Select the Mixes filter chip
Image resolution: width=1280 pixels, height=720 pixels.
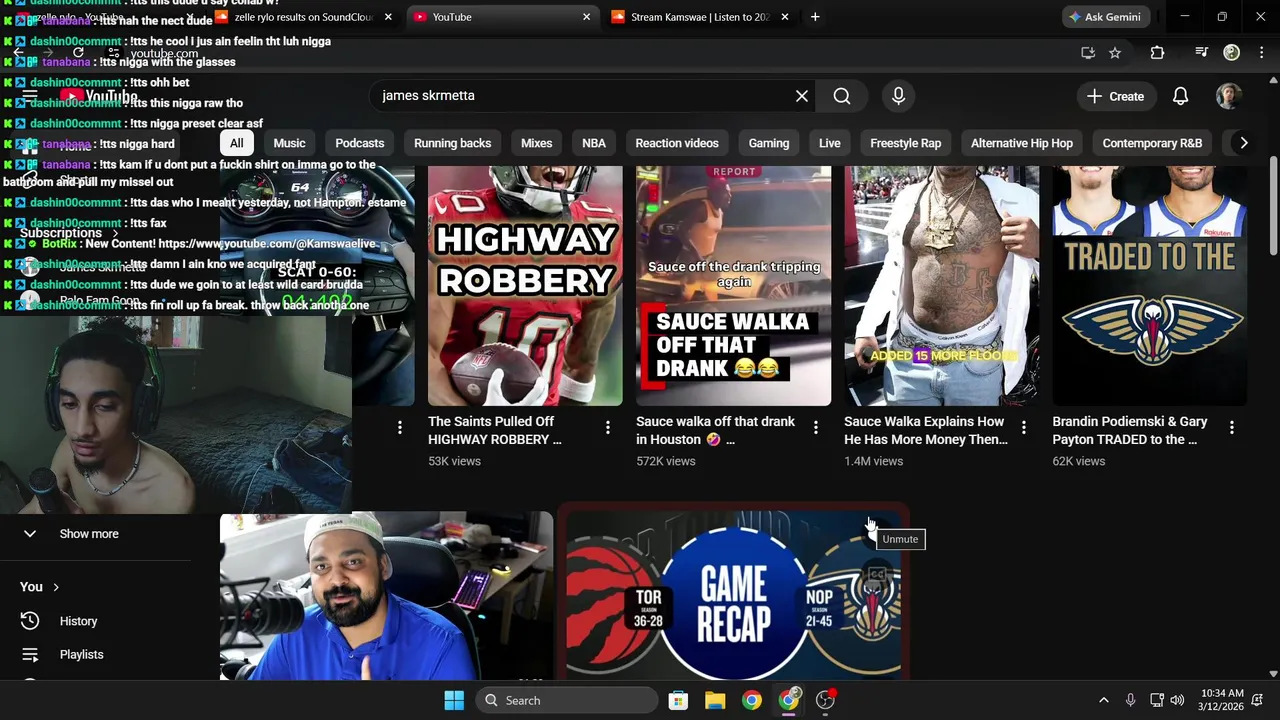click(x=536, y=143)
